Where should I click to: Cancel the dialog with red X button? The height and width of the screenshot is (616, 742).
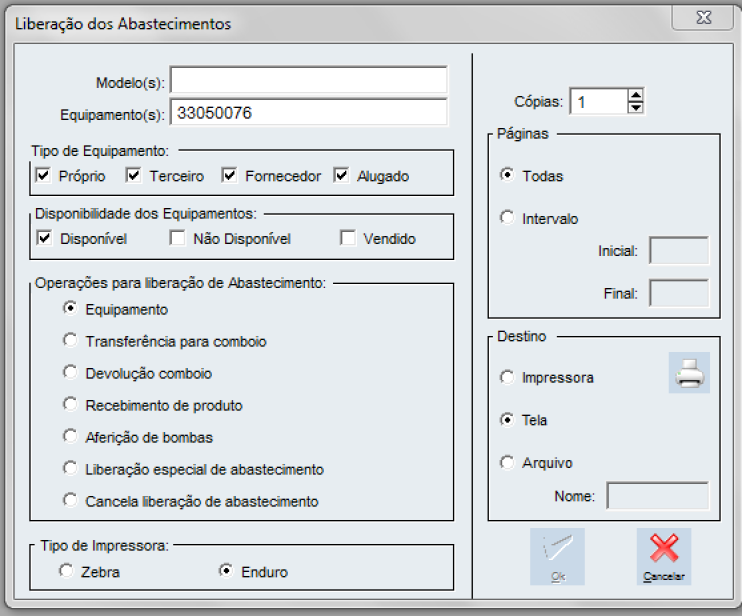663,556
